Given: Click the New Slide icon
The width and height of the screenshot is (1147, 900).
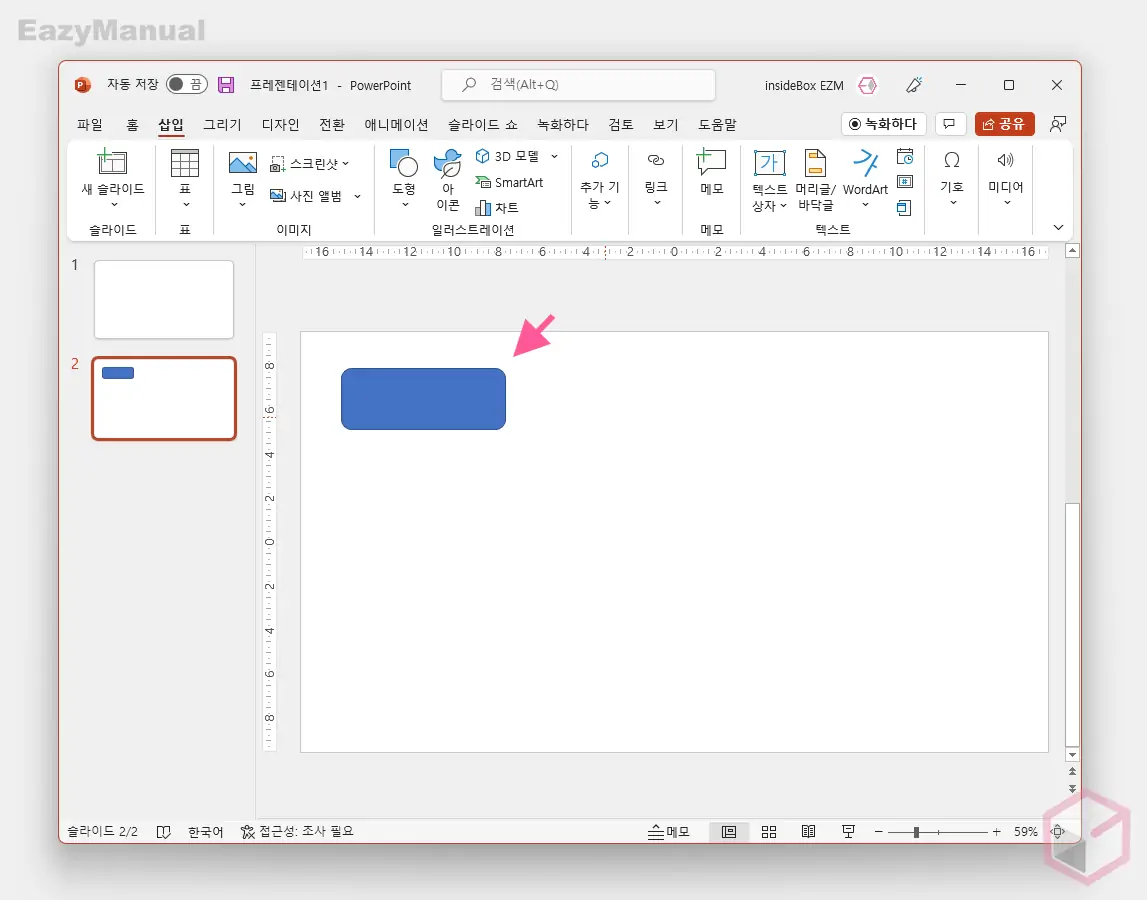Looking at the screenshot, I should (112, 163).
